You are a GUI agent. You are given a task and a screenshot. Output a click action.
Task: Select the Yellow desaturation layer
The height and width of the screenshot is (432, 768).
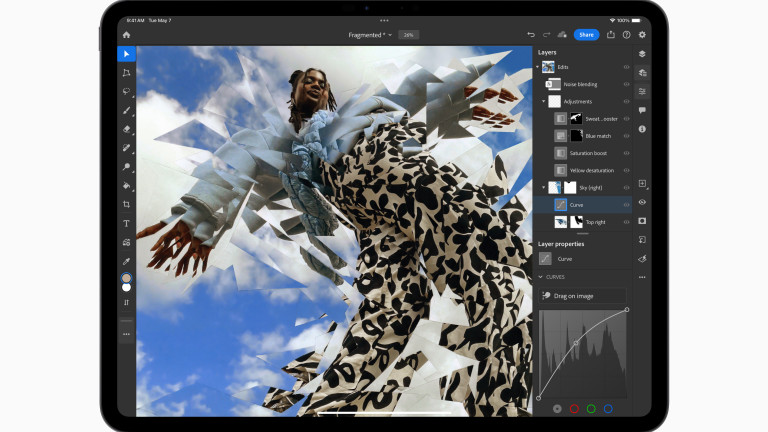point(592,170)
